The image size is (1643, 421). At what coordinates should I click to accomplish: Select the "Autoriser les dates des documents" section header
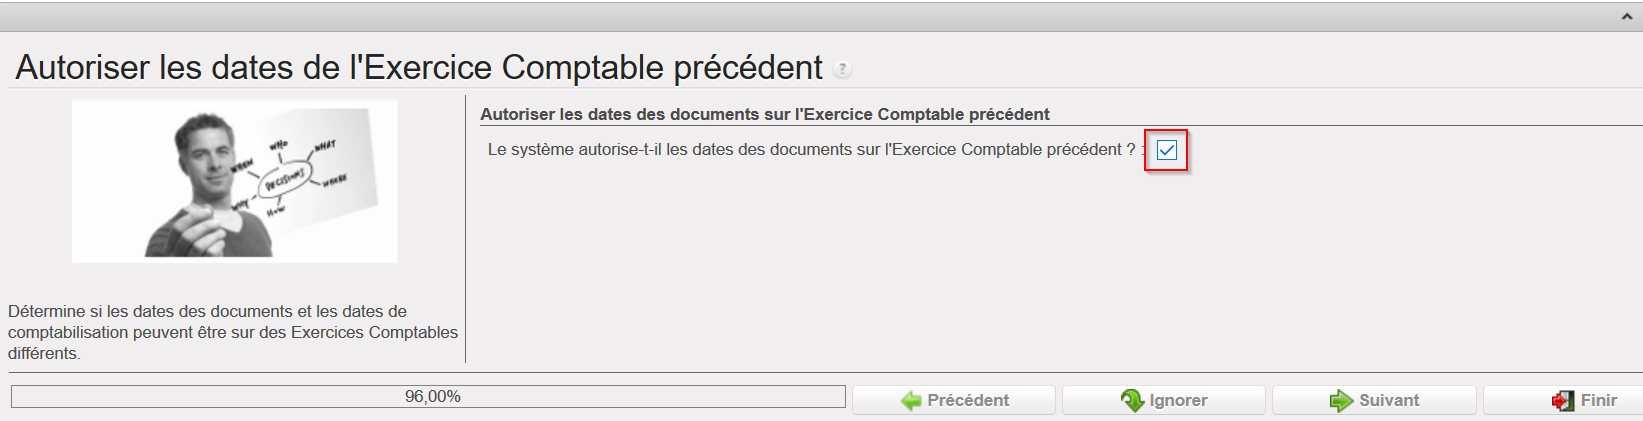(x=764, y=114)
